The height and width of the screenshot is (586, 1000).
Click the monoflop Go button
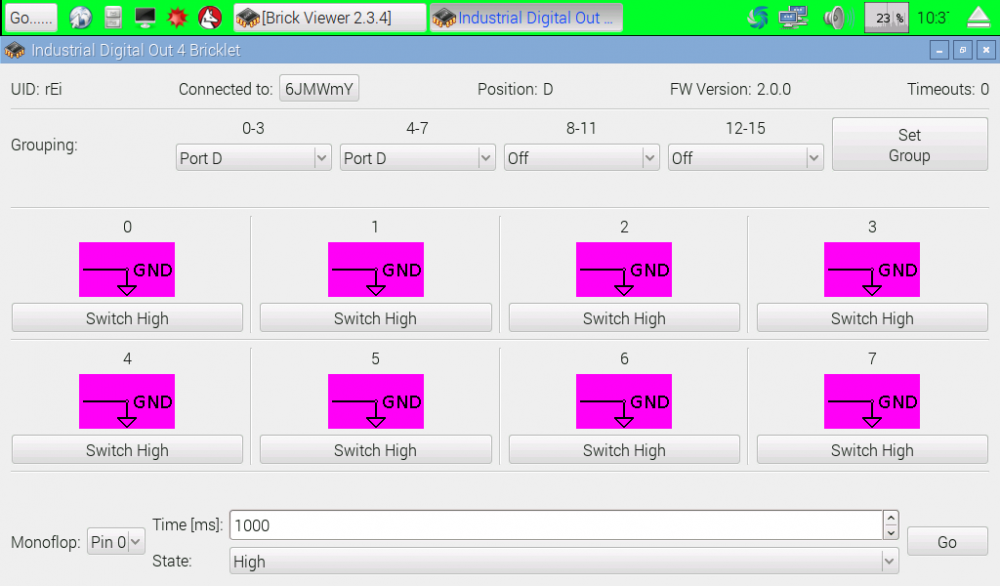tap(946, 542)
